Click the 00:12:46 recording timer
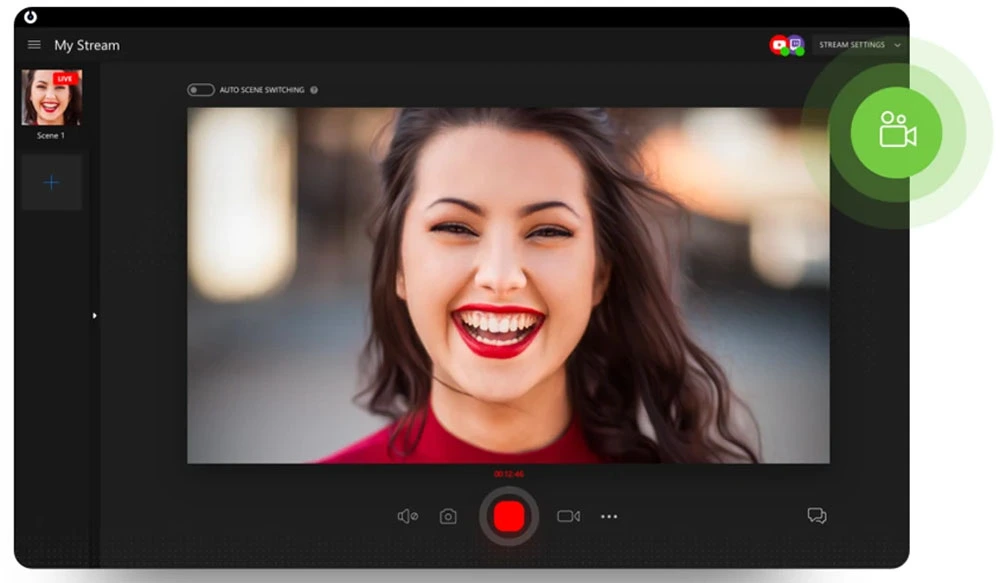Screen dimensions: 1000x583 pyautogui.click(x=511, y=474)
